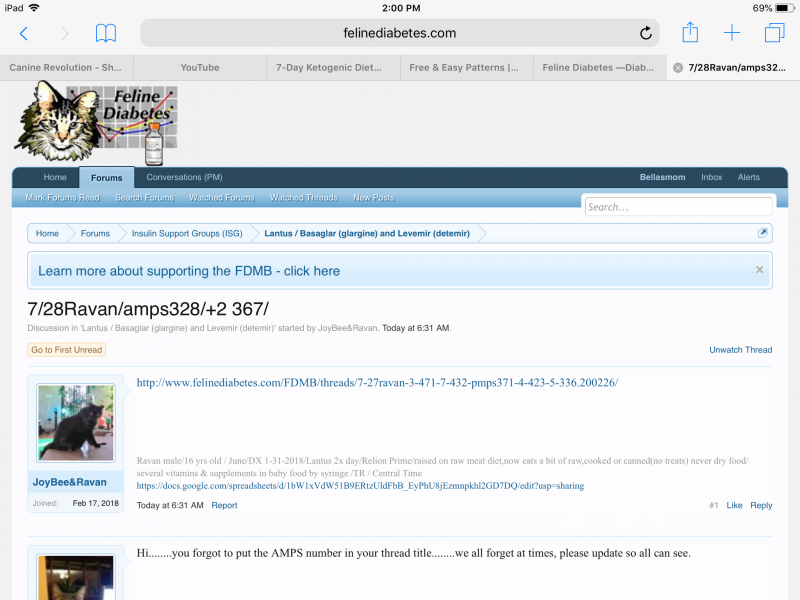Like the first post

point(734,505)
